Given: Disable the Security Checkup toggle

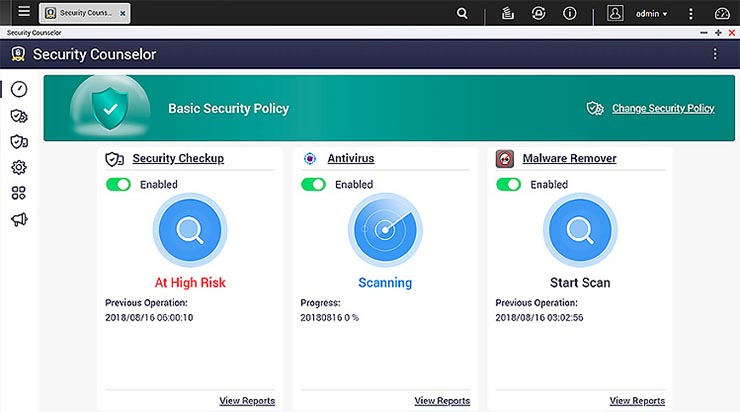Looking at the screenshot, I should (x=118, y=185).
